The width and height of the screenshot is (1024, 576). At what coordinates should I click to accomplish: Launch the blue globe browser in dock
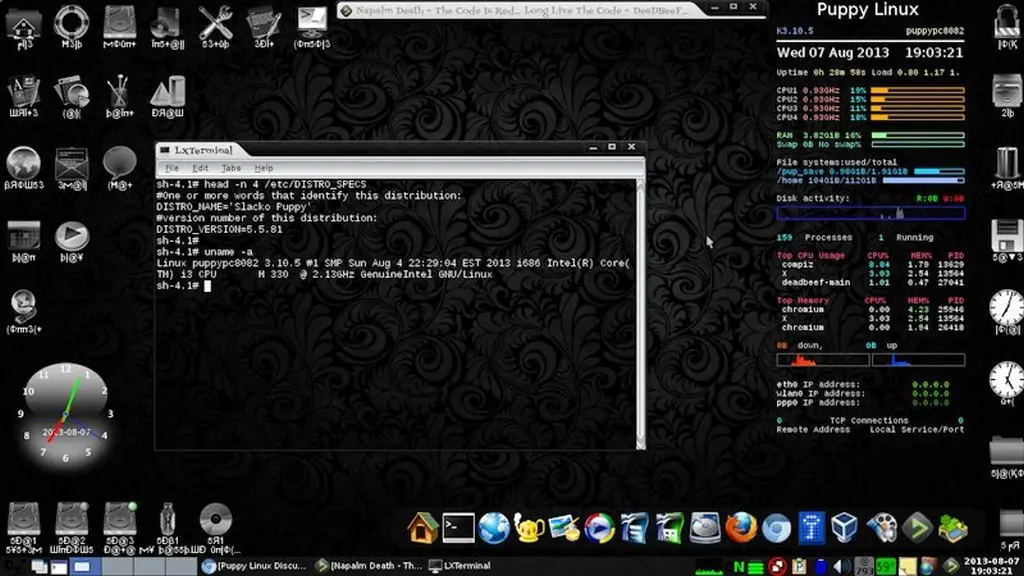pyautogui.click(x=494, y=528)
